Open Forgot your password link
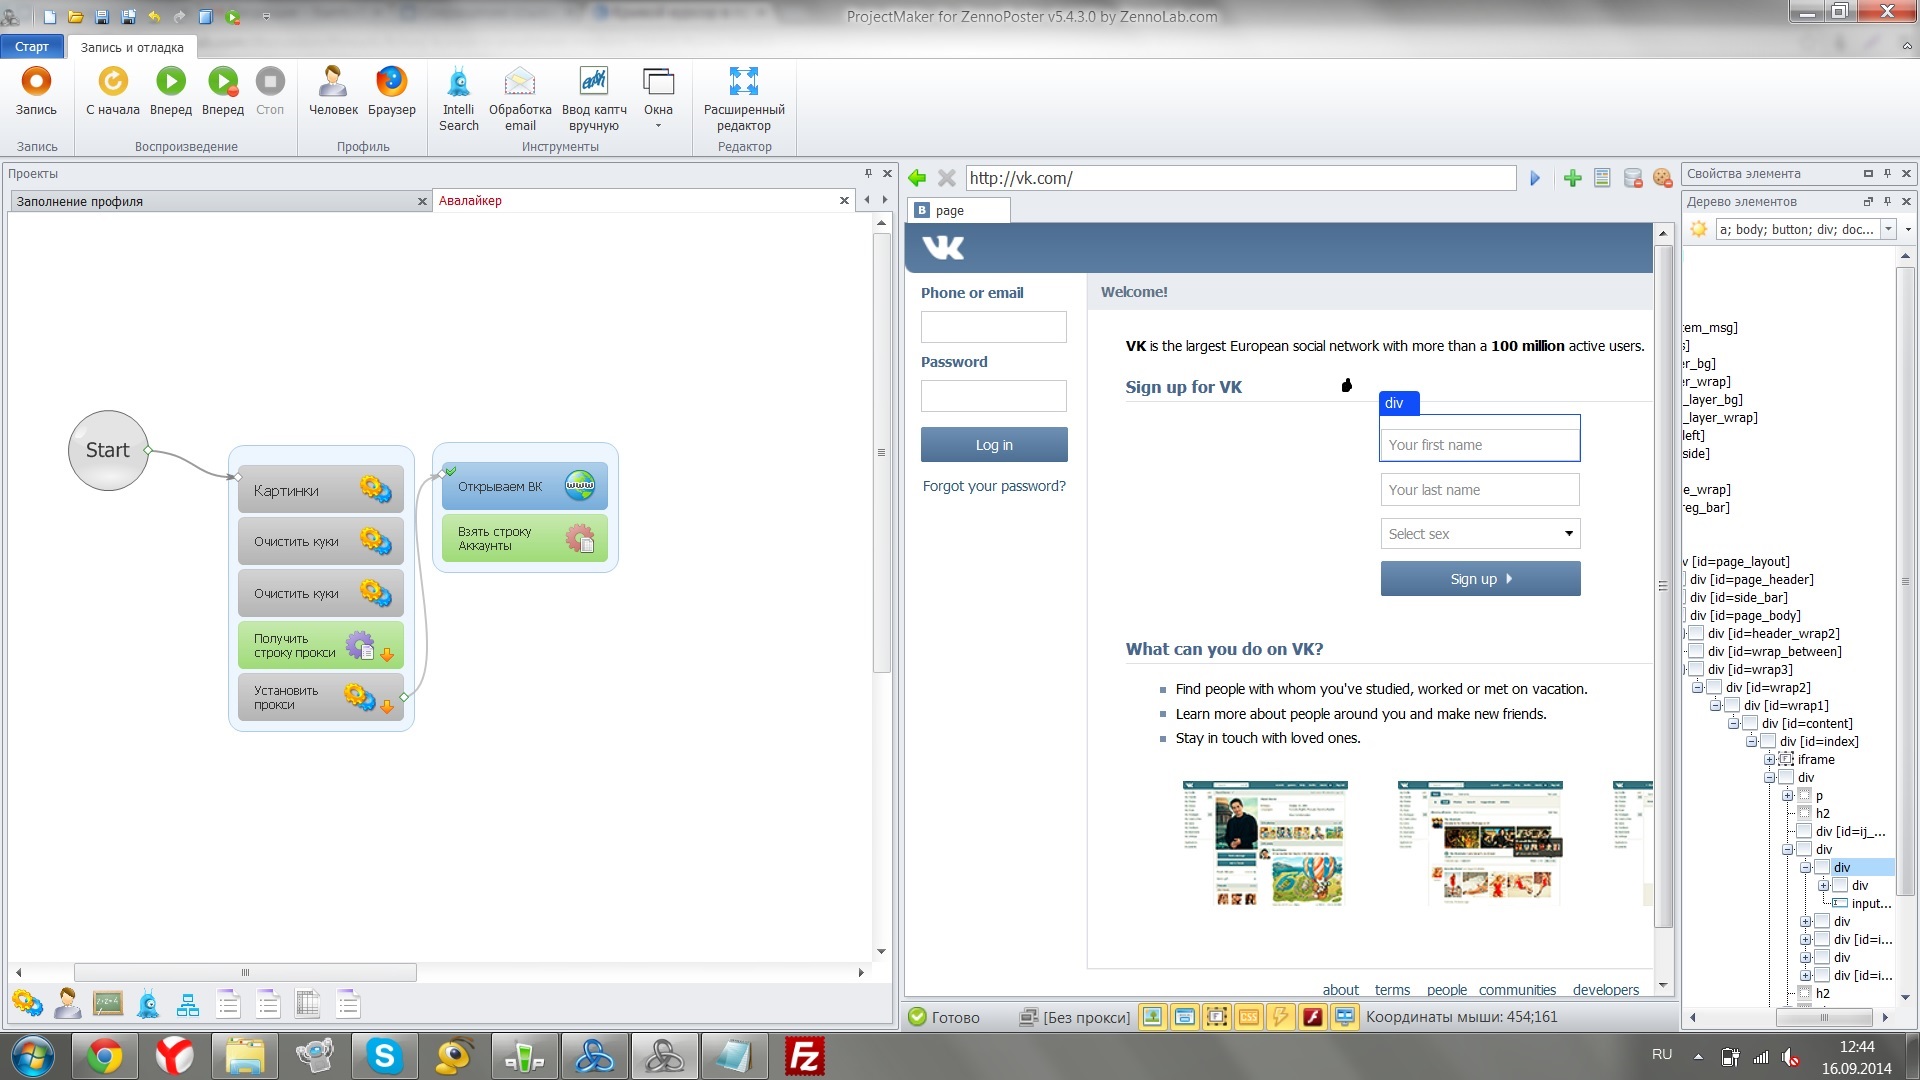 994,486
